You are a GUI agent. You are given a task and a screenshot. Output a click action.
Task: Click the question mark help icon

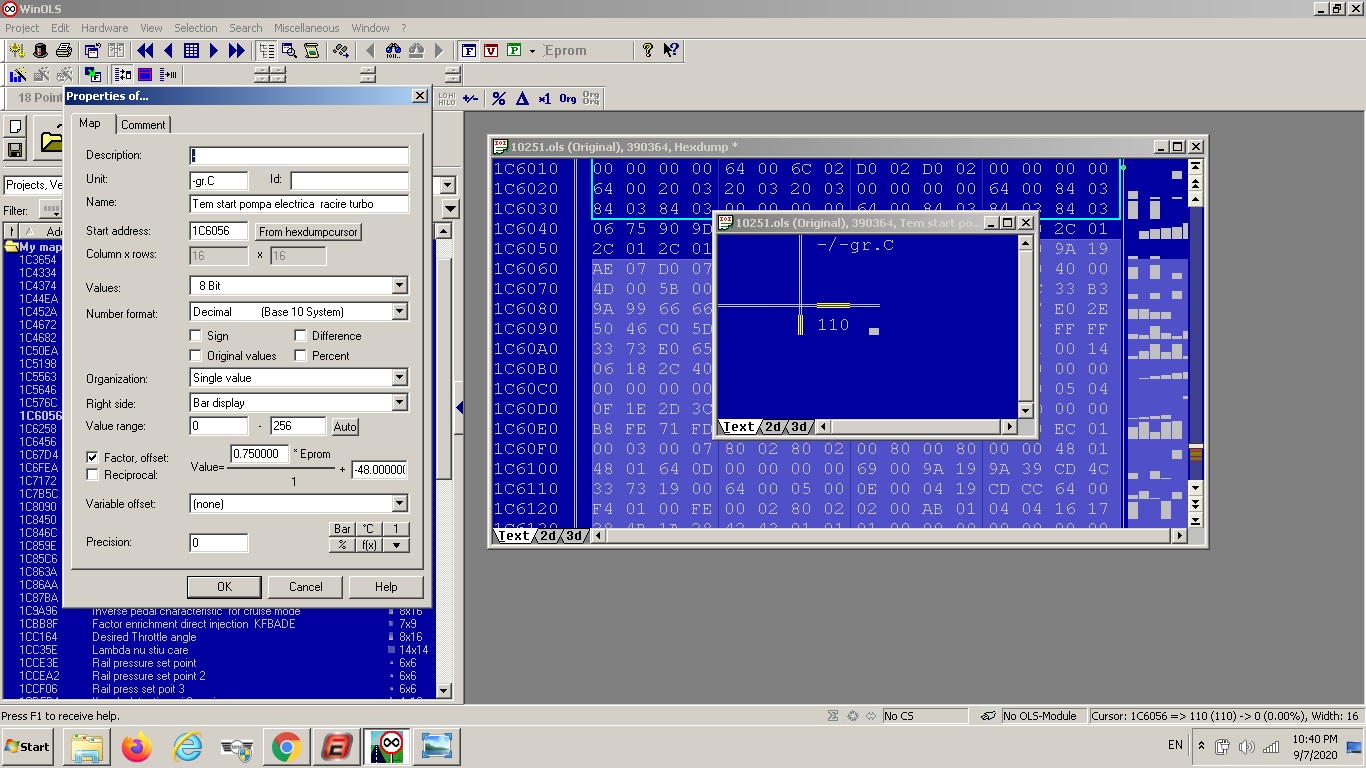point(648,50)
